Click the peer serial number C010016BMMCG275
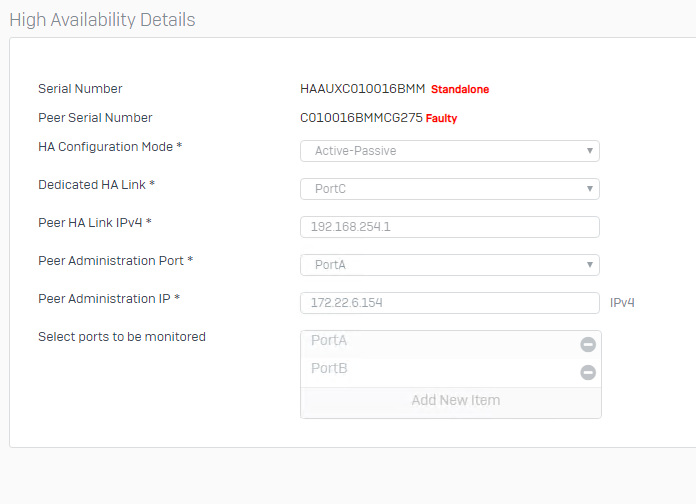Viewport: 696px width, 504px height. tap(361, 118)
